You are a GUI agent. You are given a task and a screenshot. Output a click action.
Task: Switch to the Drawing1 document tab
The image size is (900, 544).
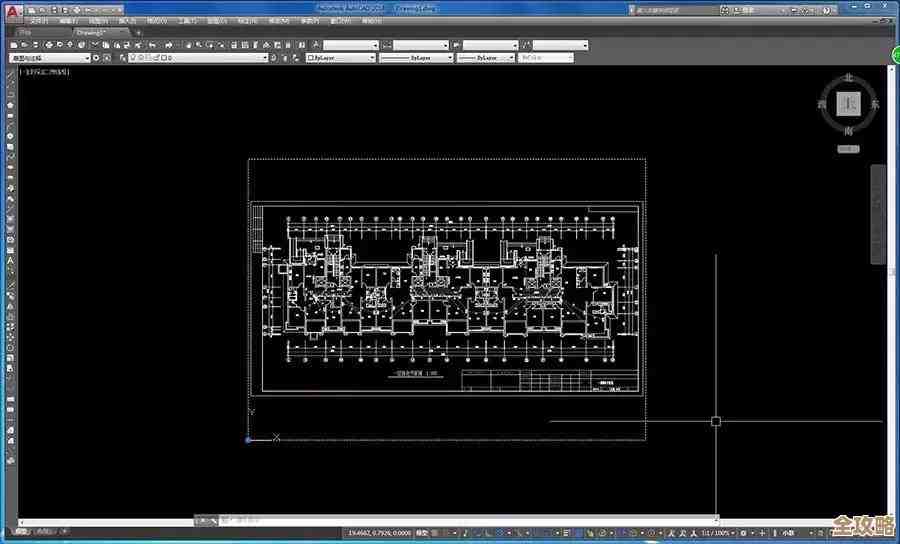tap(93, 32)
